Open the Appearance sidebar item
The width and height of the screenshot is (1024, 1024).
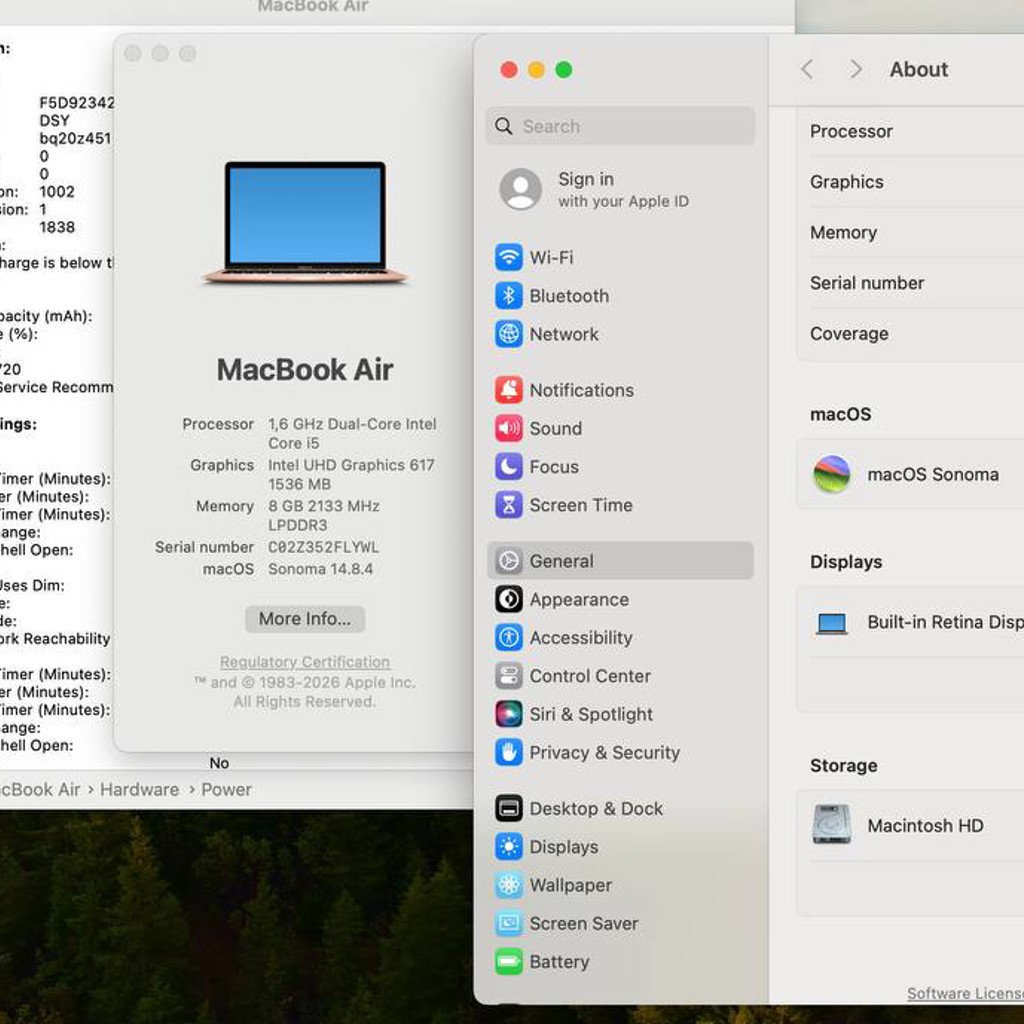620,600
